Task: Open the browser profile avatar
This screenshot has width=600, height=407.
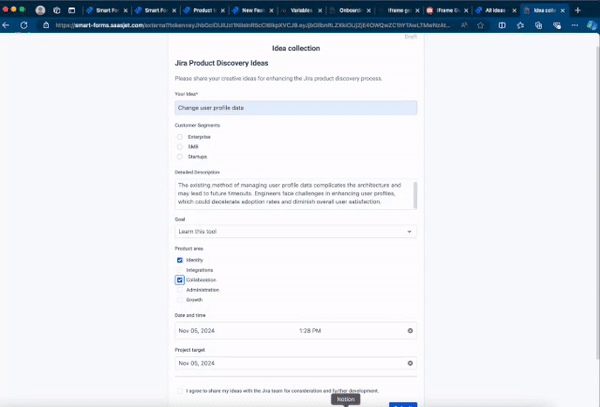Action: pos(40,10)
